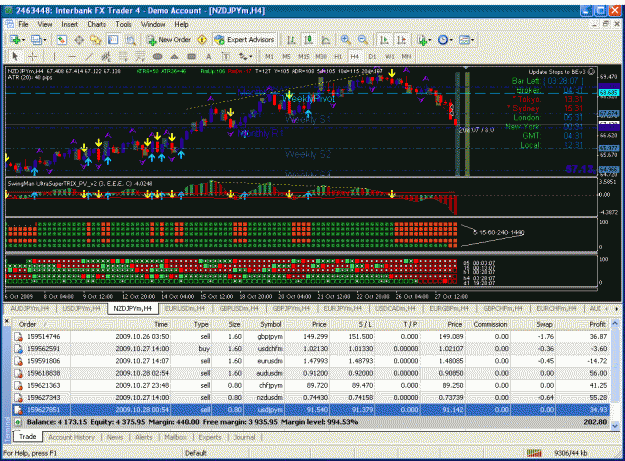625x461 pixels.
Task: Toggle Chart Shift
Action: coord(401,40)
